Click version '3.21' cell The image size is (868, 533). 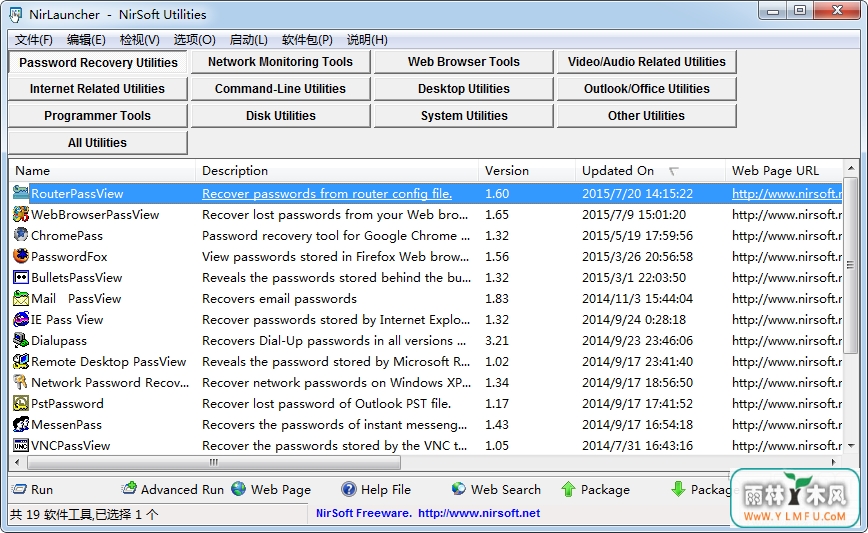click(x=497, y=341)
